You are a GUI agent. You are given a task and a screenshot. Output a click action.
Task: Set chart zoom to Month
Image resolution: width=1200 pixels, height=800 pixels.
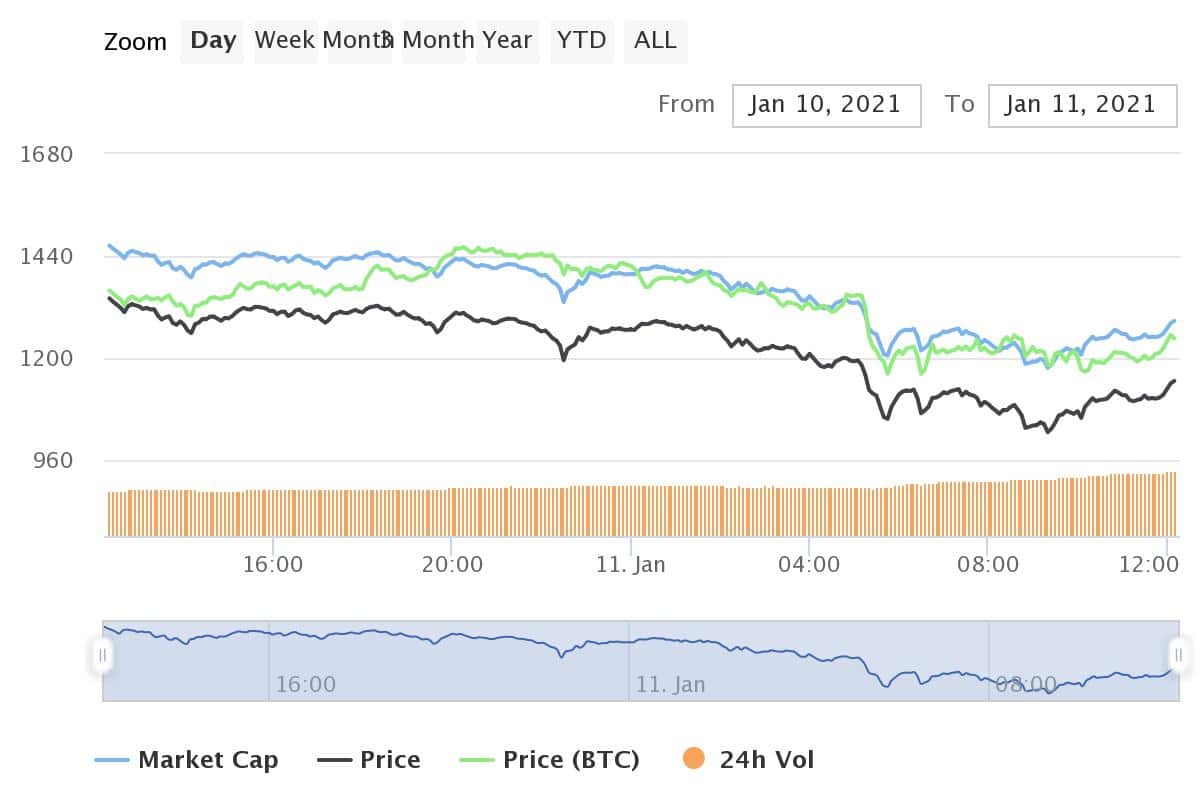click(x=355, y=41)
